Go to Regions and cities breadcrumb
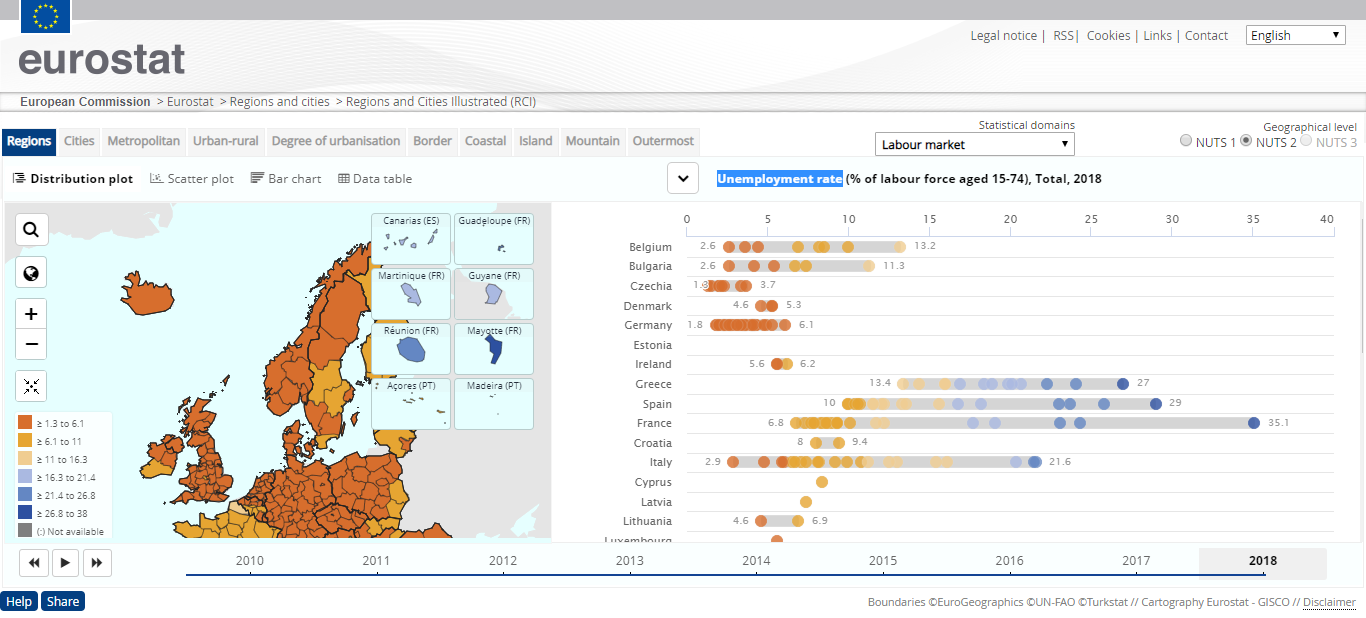The width and height of the screenshot is (1366, 618). pos(280,101)
